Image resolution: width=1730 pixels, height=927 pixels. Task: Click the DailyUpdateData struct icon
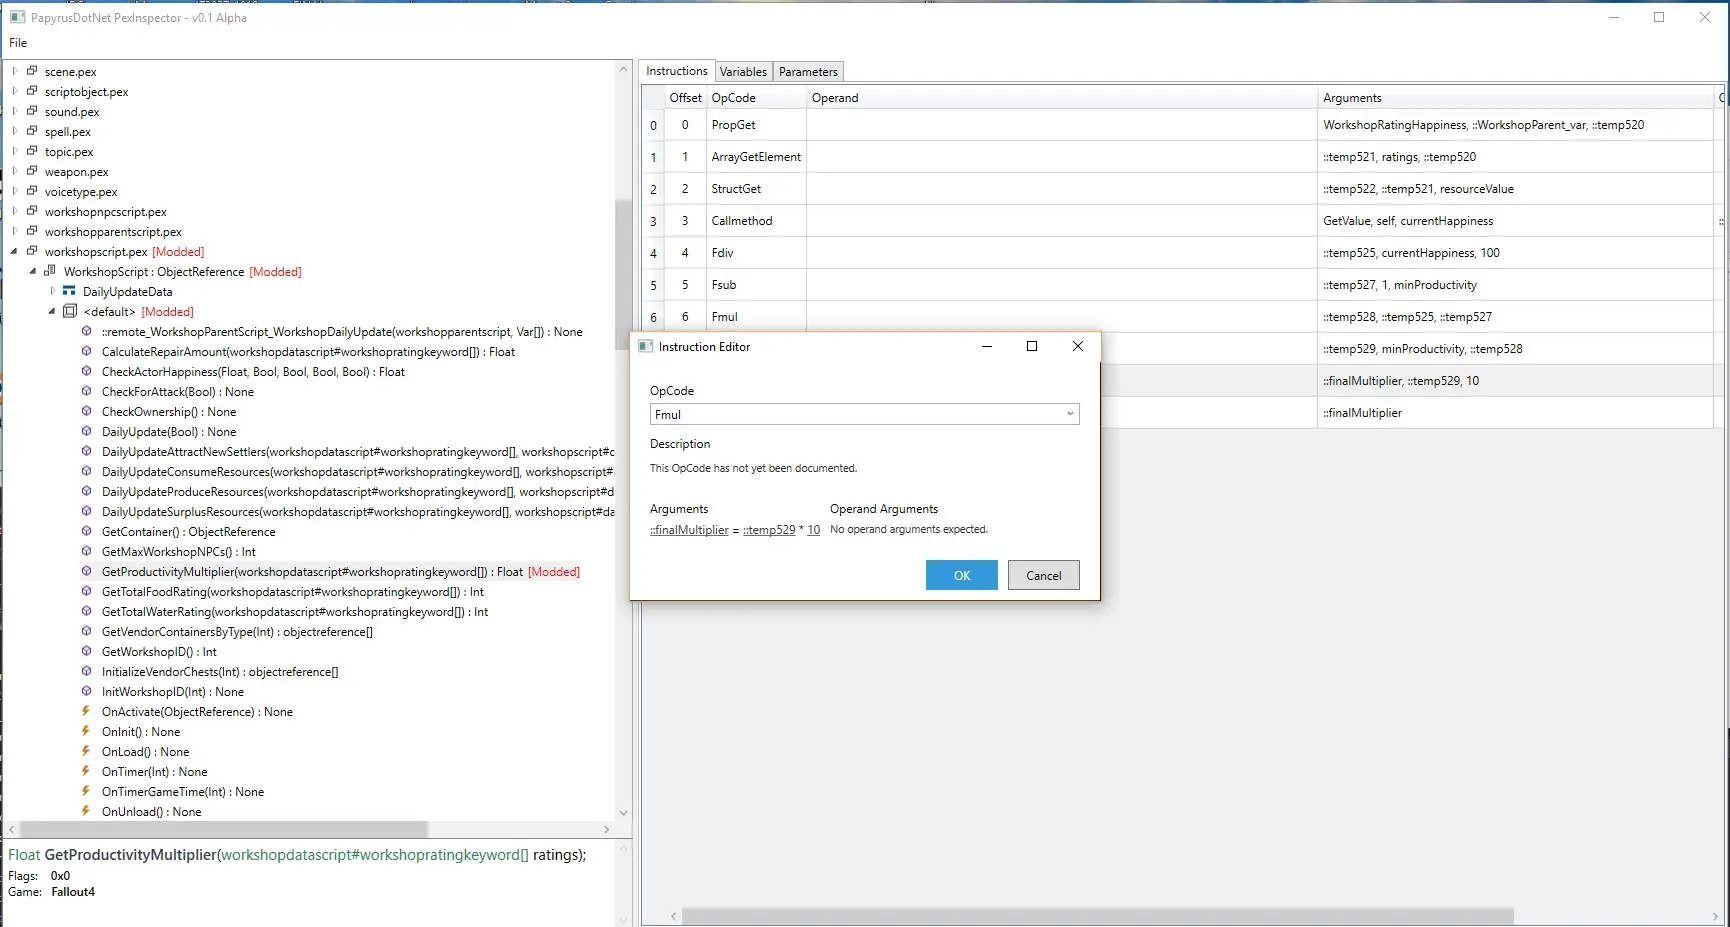[x=68, y=291]
